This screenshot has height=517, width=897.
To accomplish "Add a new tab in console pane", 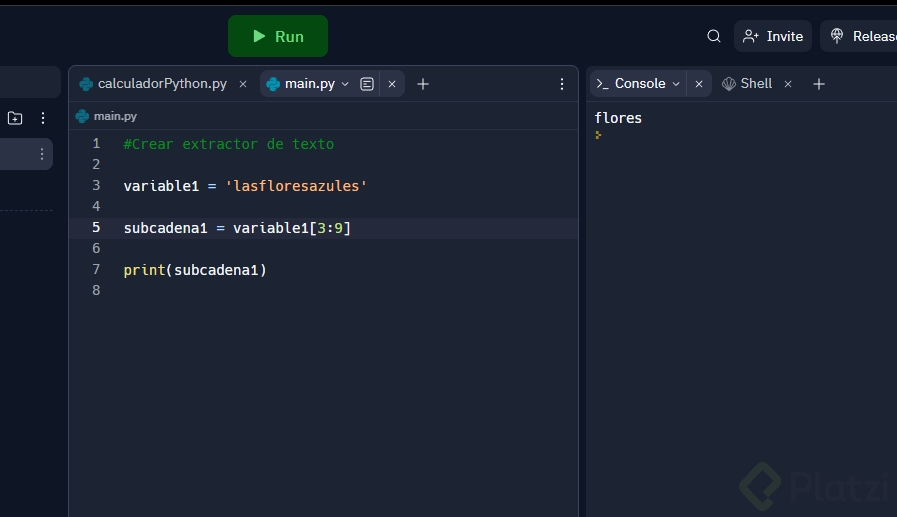I will [x=819, y=84].
